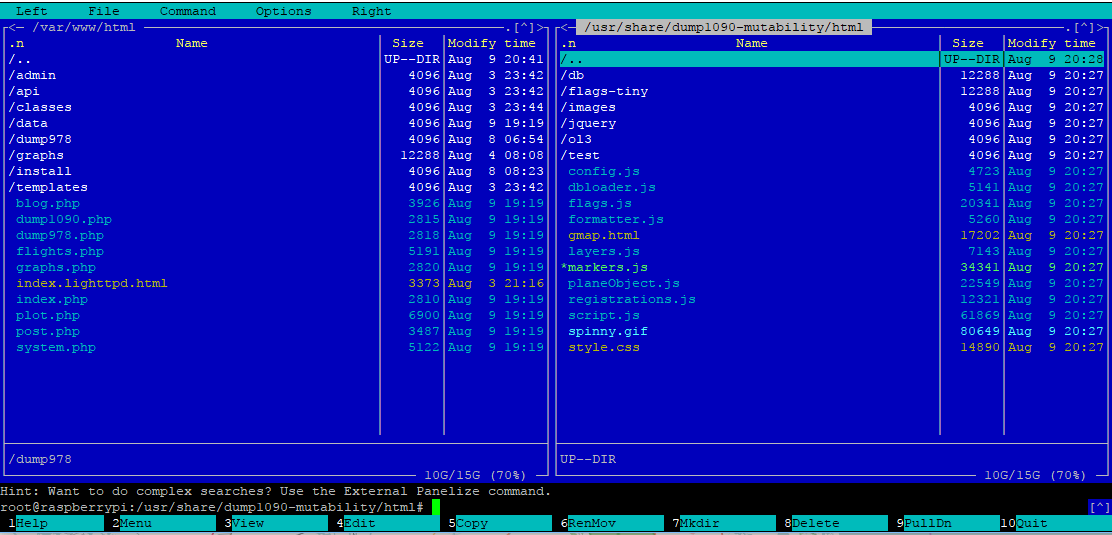The width and height of the screenshot is (1112, 535).
Task: Sort right panel by Size column
Action: click(968, 43)
